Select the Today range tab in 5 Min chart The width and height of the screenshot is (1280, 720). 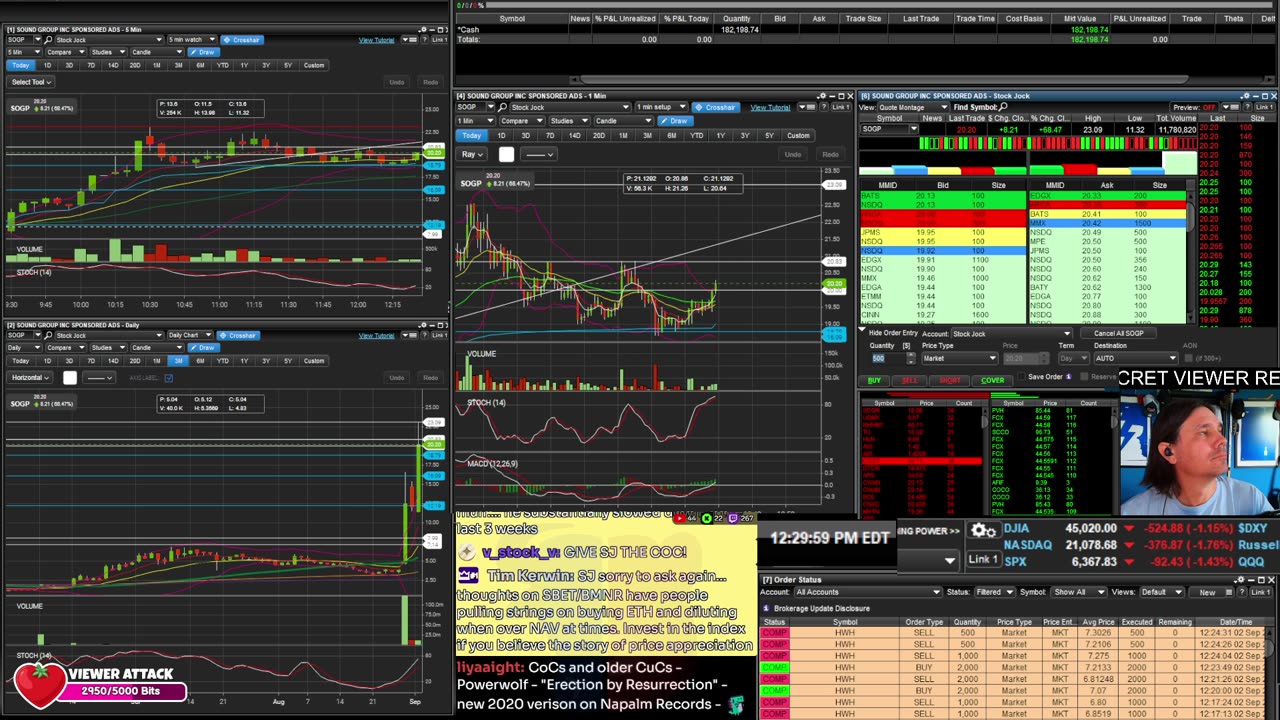(x=19, y=66)
